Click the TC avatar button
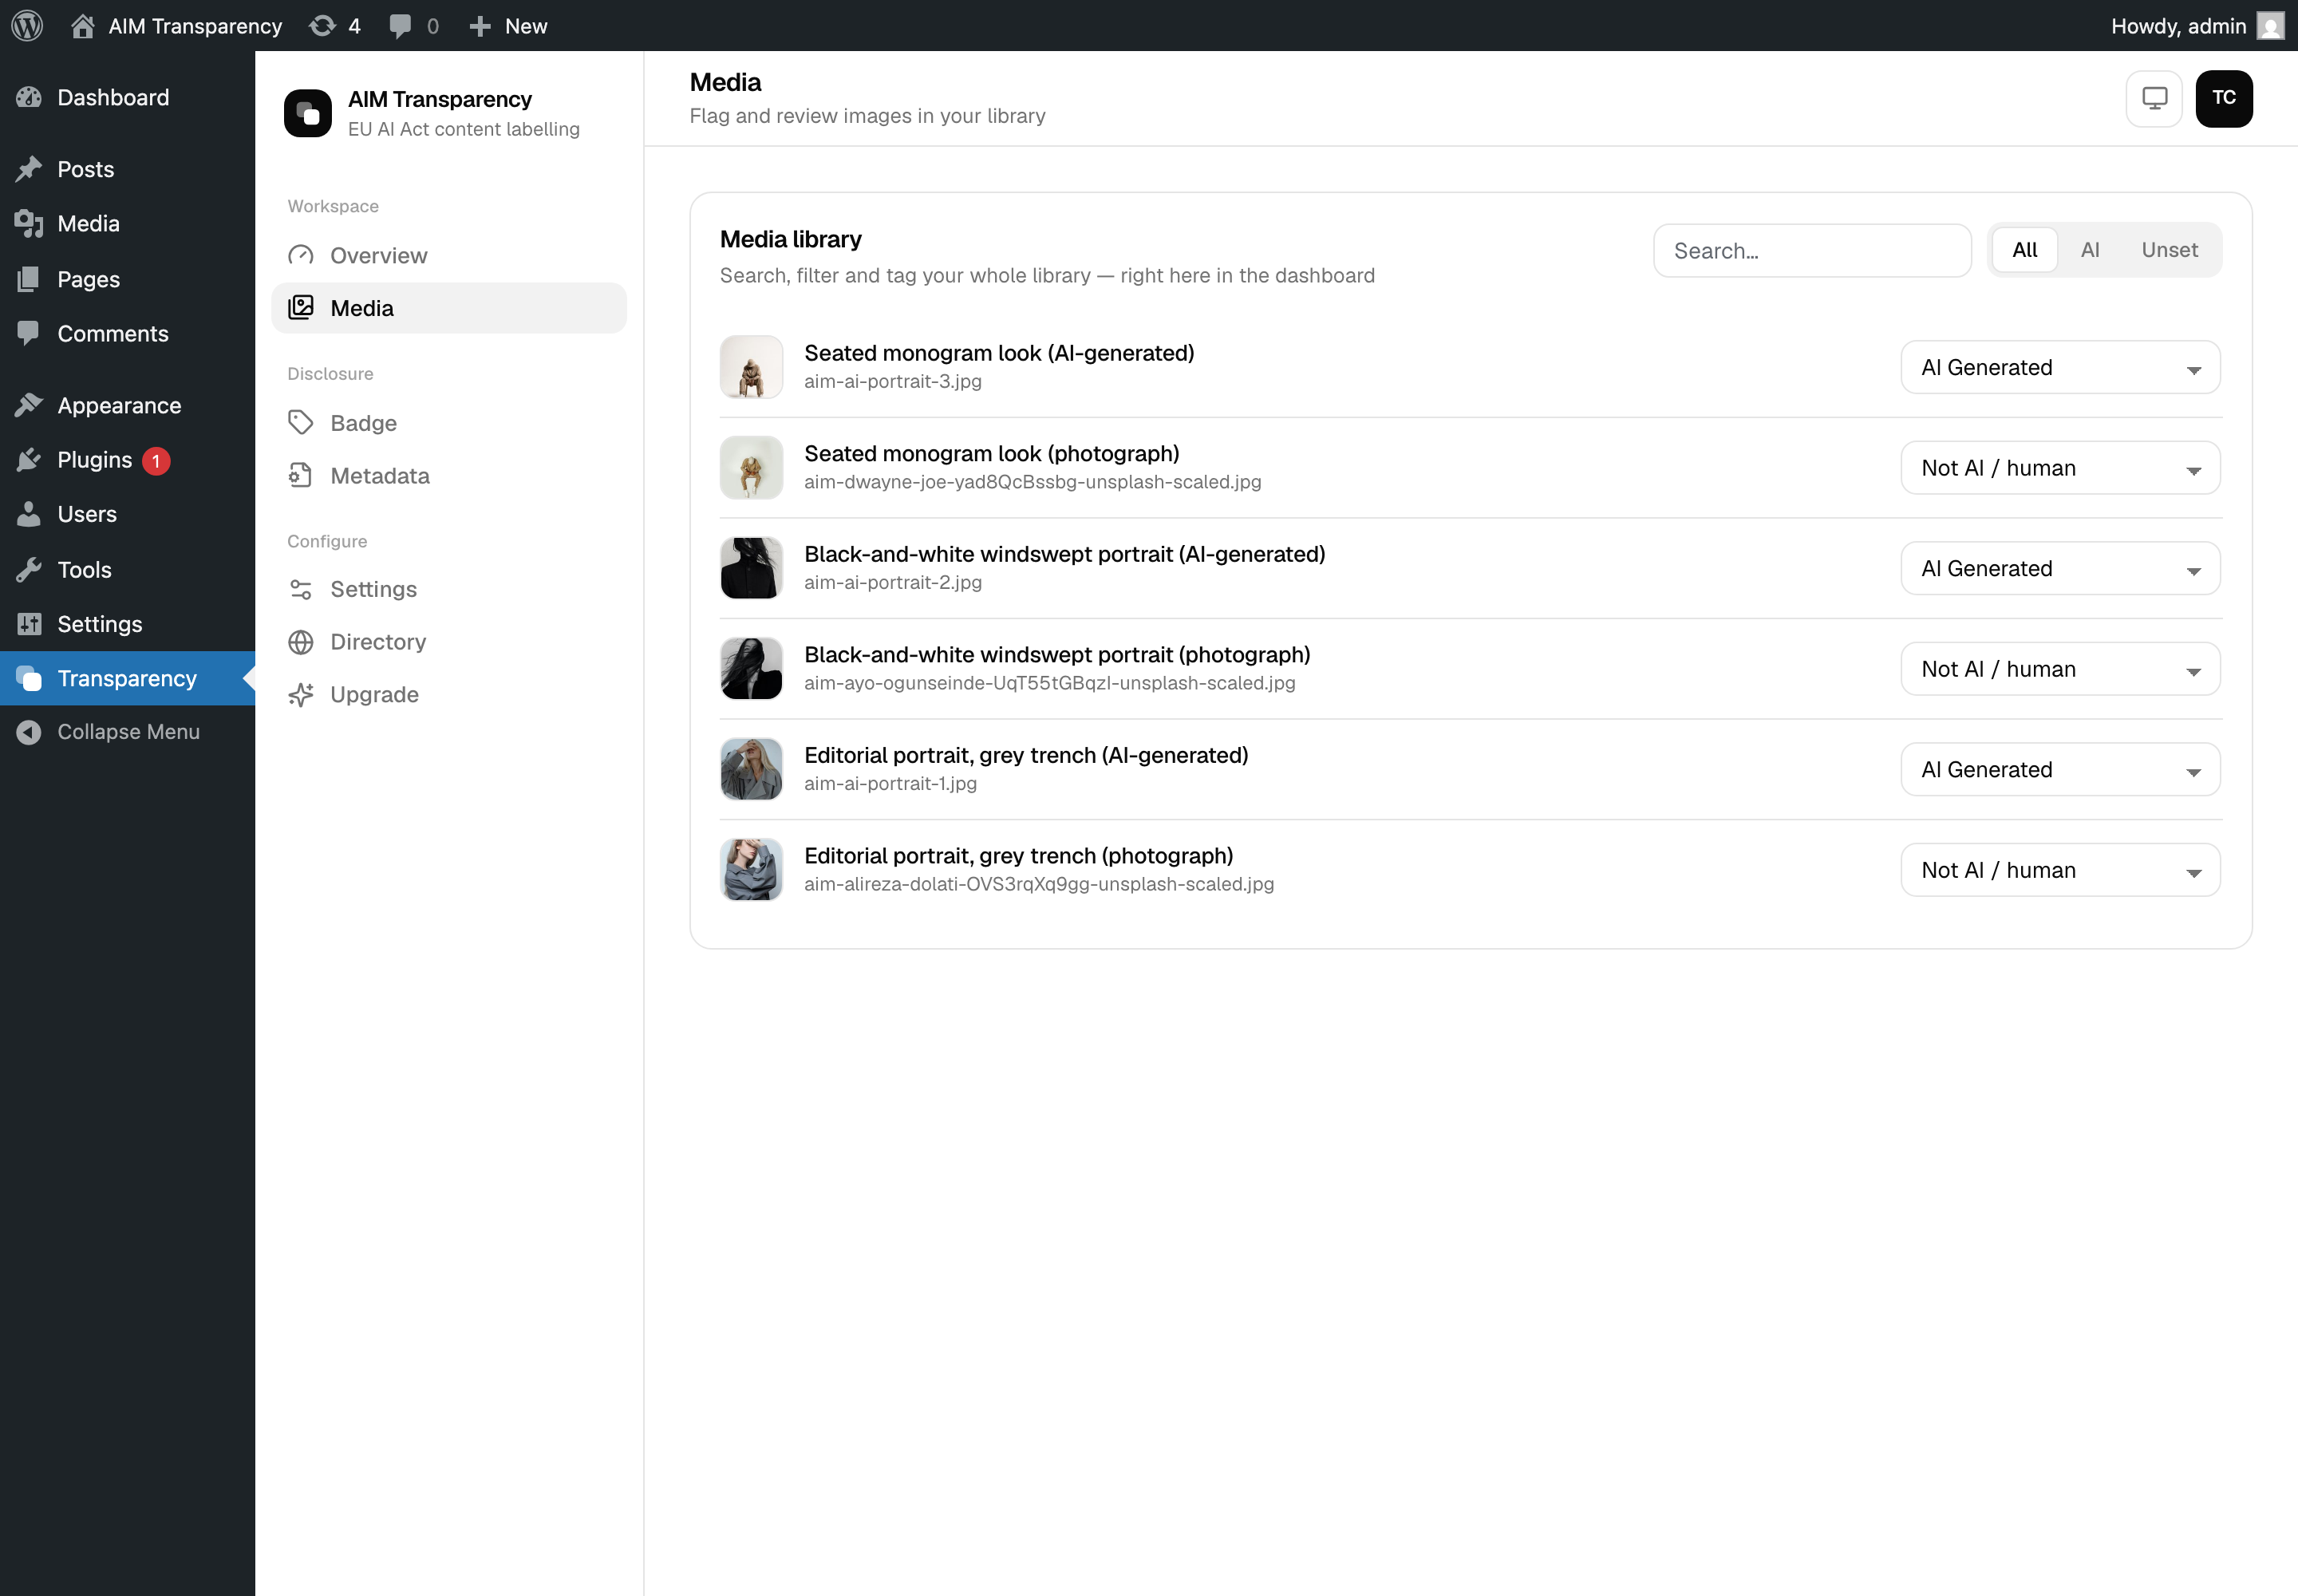The width and height of the screenshot is (2298, 1596). (2224, 98)
